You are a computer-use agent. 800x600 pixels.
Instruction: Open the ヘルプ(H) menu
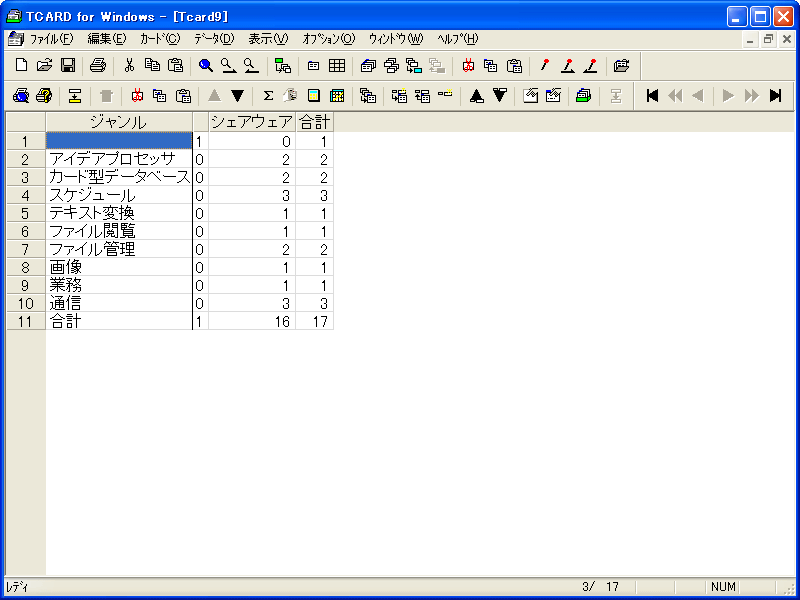(457, 39)
